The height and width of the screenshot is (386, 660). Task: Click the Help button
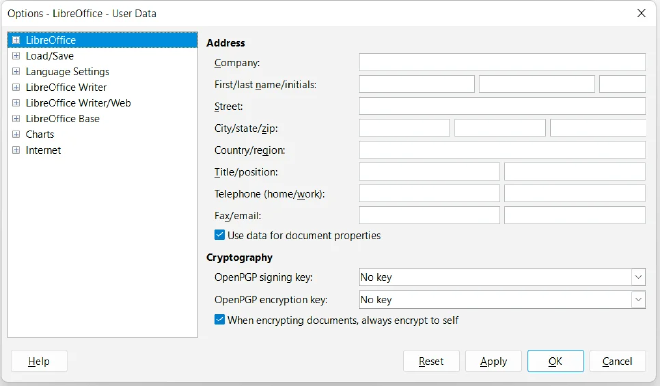pos(39,361)
